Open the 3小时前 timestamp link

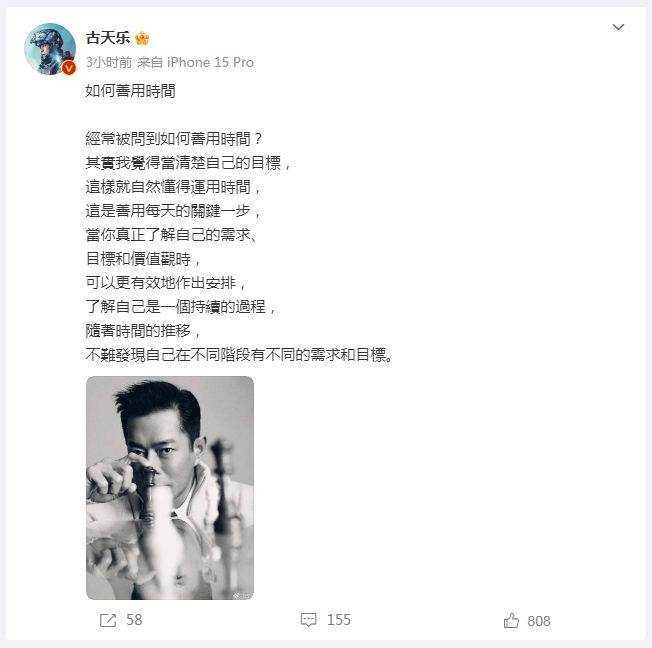coord(109,62)
